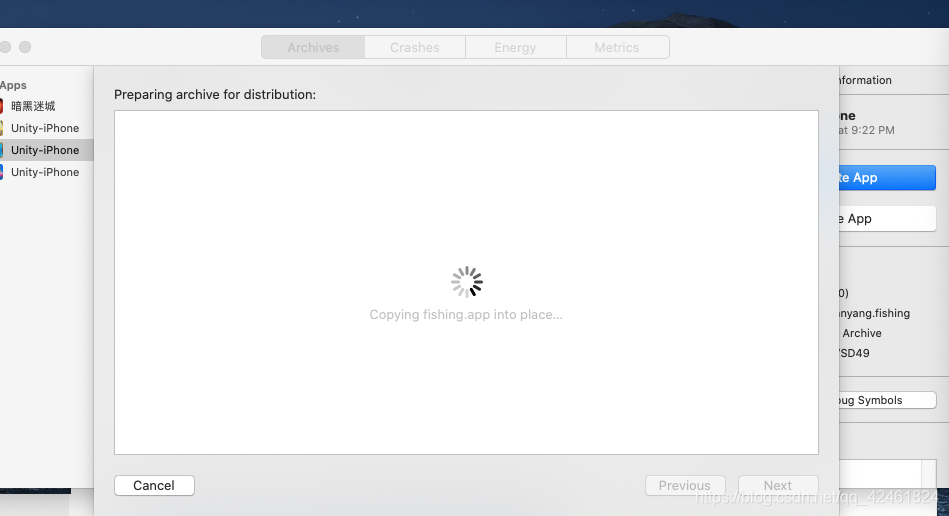The image size is (949, 516).
Task: Switch to the Archives tab
Action: click(313, 47)
